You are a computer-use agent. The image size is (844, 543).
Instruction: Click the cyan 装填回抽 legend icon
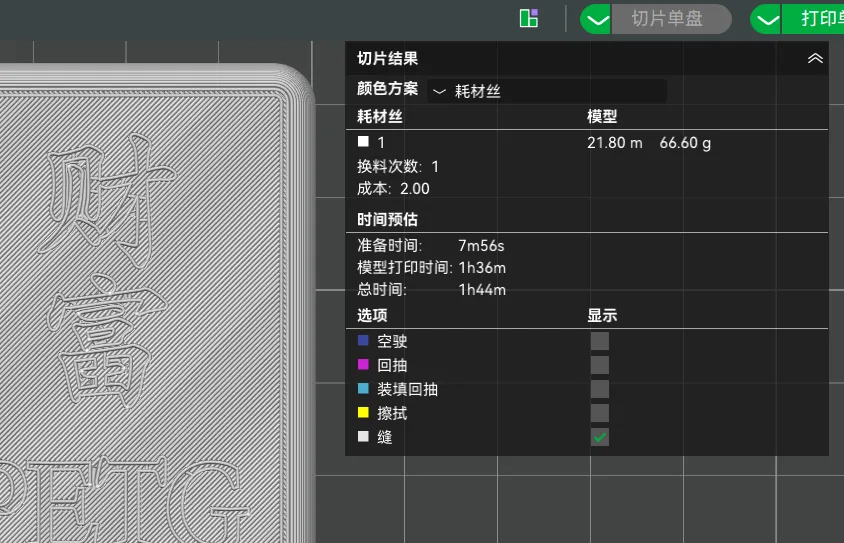click(364, 389)
